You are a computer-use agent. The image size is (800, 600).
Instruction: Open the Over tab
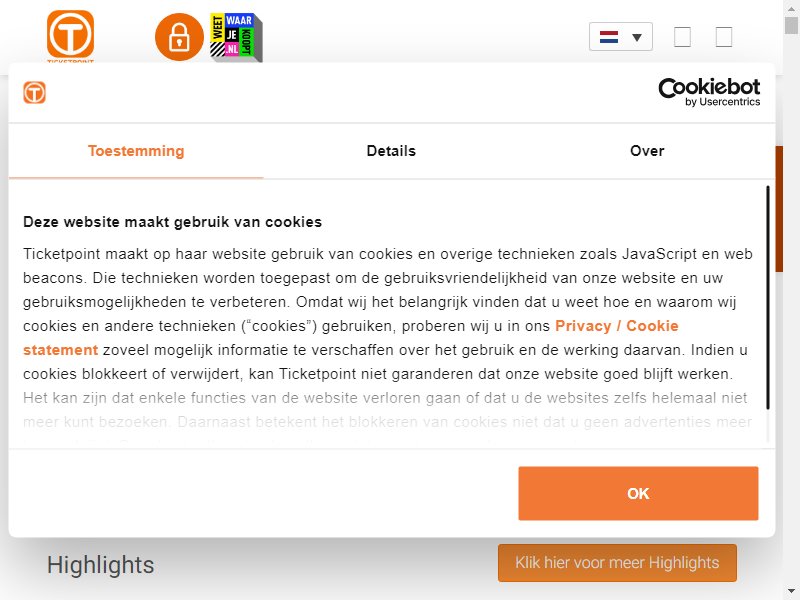pyautogui.click(x=646, y=151)
